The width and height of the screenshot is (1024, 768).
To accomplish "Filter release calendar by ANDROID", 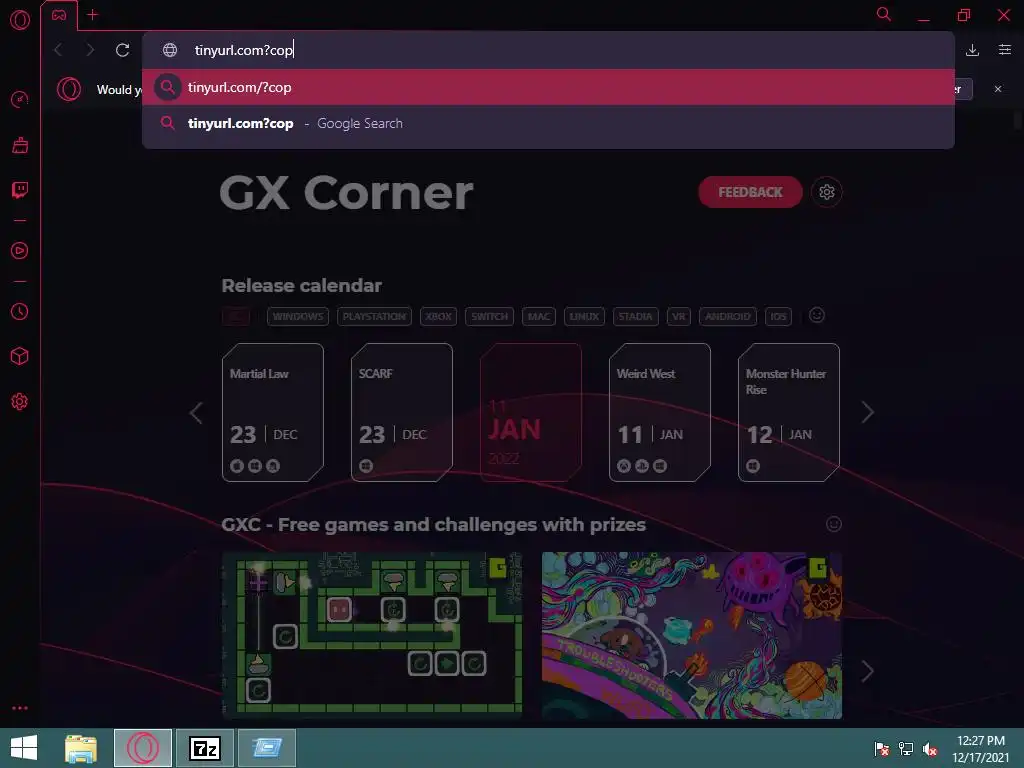I will click(x=728, y=317).
